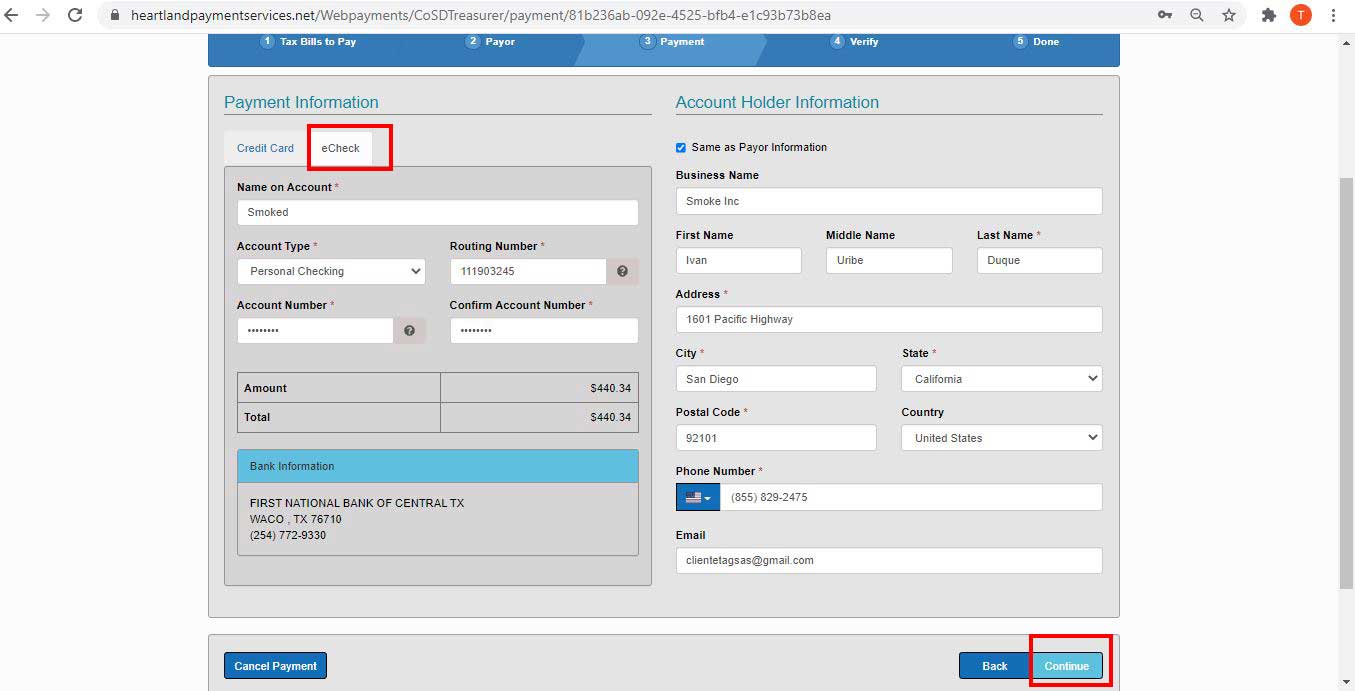The image size is (1355, 691).
Task: Expand the State dropdown showing California
Action: [1002, 379]
